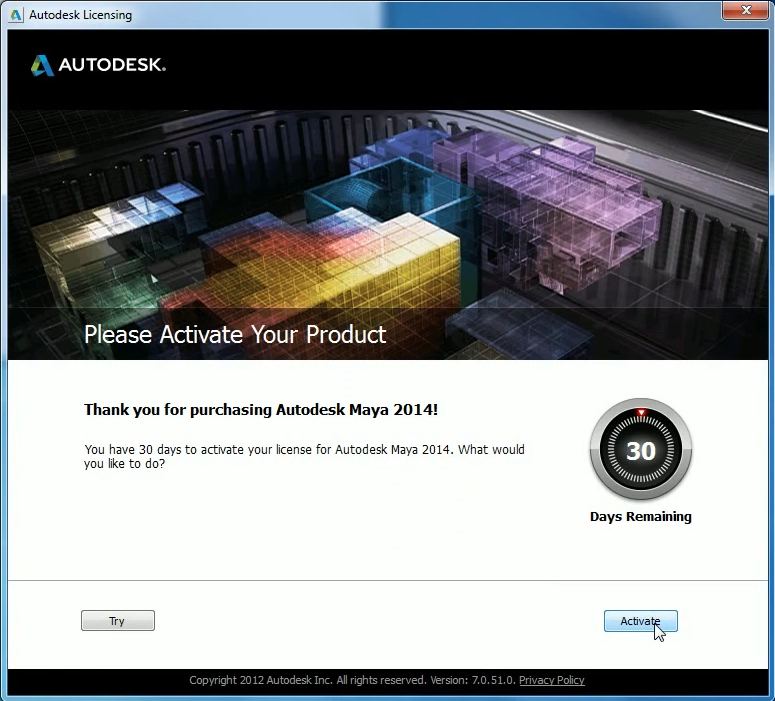Click the Days Remaining label
775x701 pixels.
(640, 517)
